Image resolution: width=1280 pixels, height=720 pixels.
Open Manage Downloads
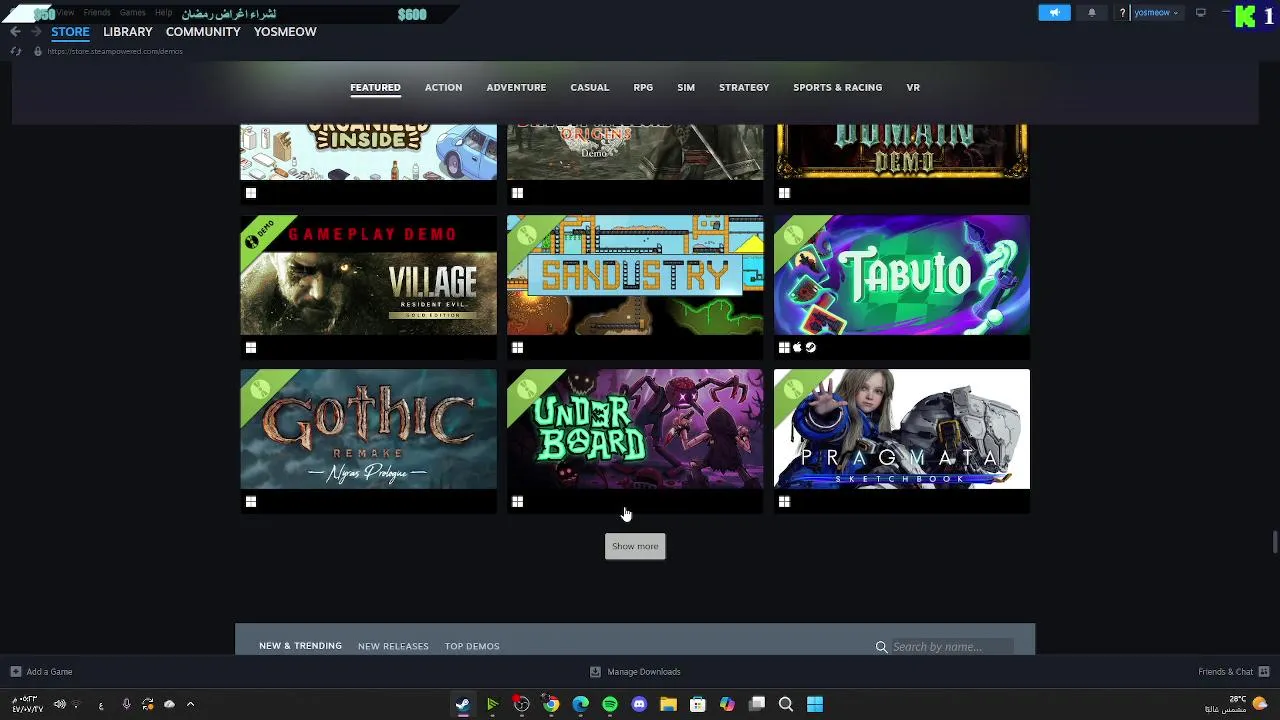click(x=644, y=672)
